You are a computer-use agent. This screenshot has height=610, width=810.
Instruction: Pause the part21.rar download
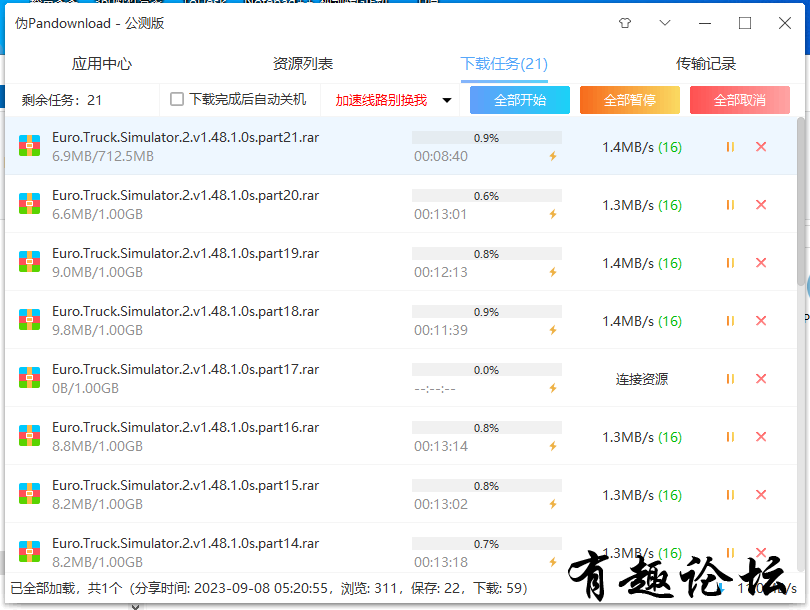coord(730,147)
